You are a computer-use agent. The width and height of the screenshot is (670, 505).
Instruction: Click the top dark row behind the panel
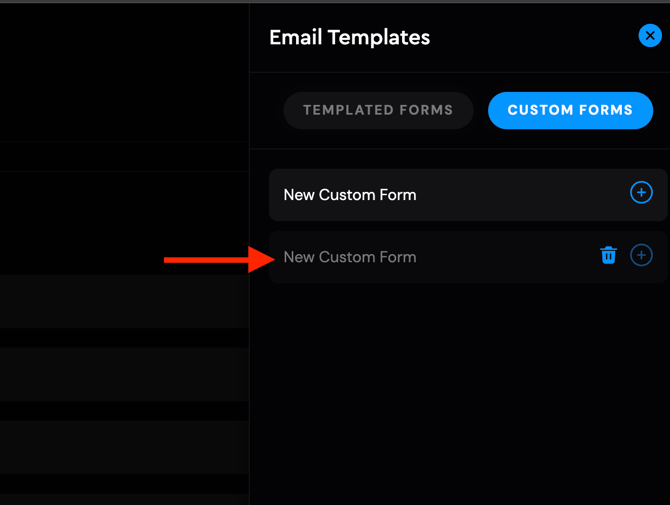point(124,301)
